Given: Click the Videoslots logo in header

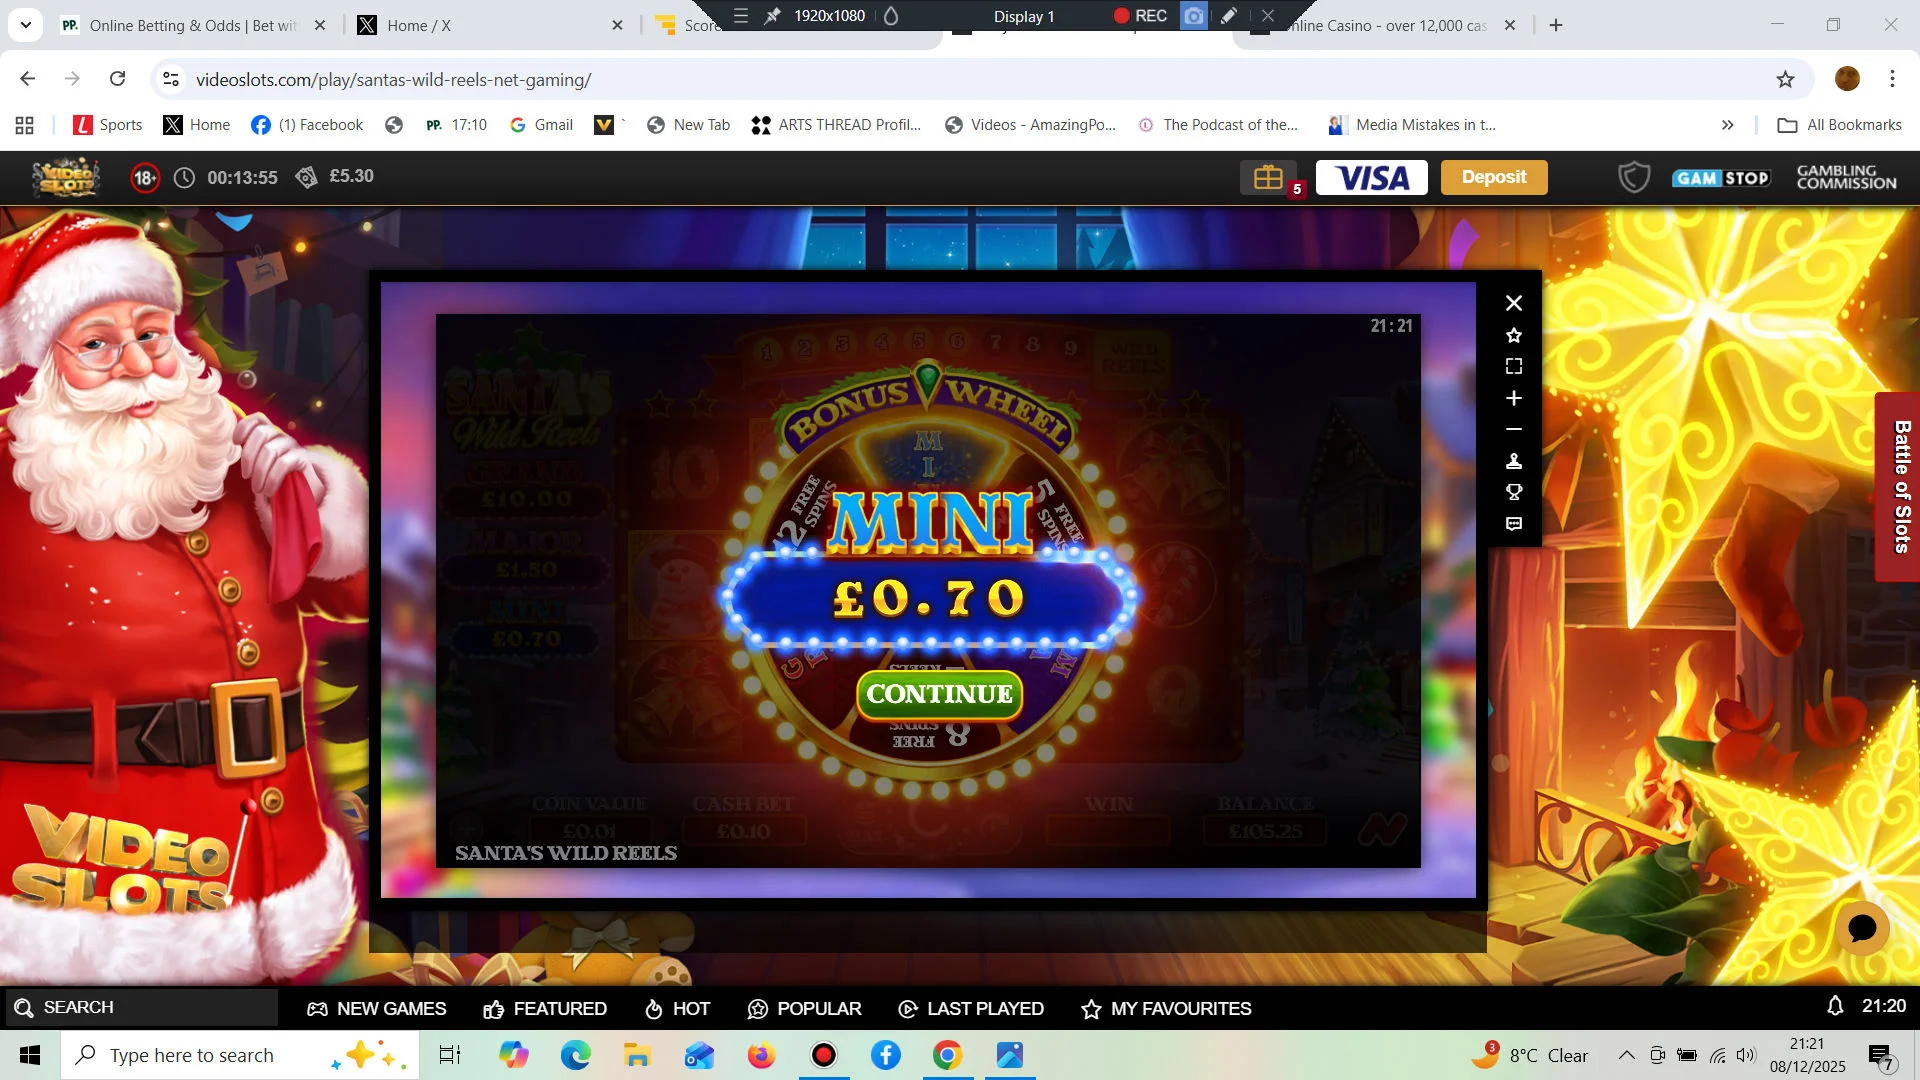Looking at the screenshot, I should [66, 177].
